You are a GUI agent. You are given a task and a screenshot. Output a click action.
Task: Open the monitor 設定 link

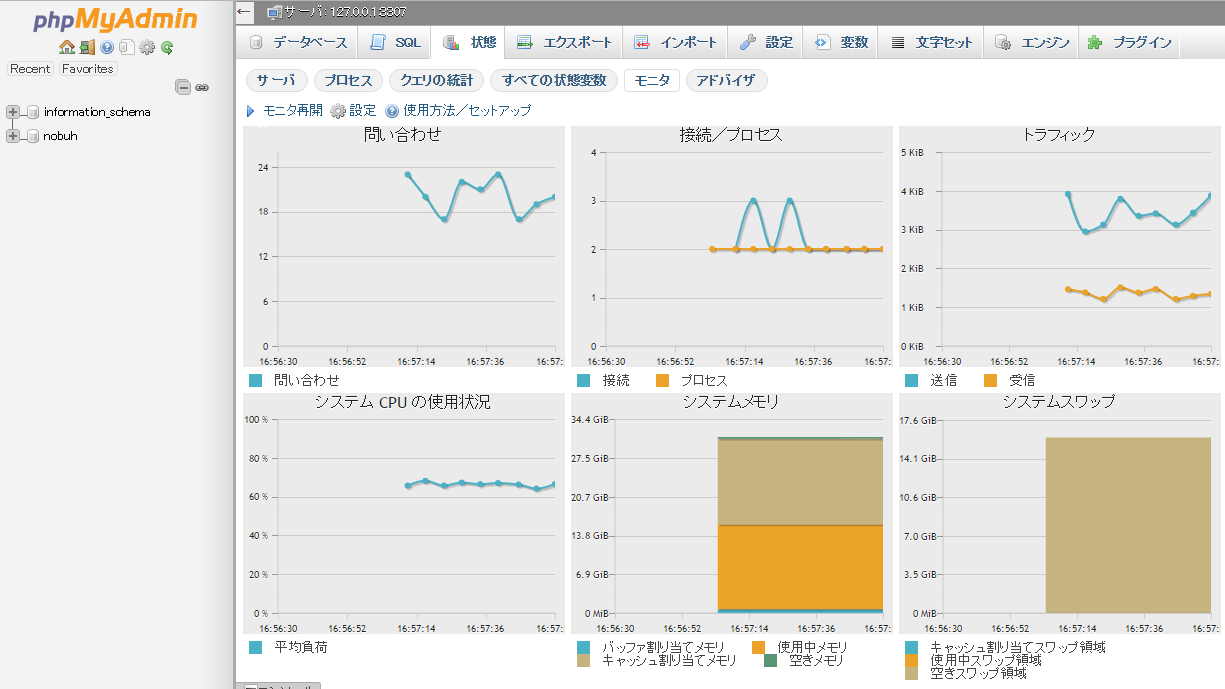(x=362, y=111)
